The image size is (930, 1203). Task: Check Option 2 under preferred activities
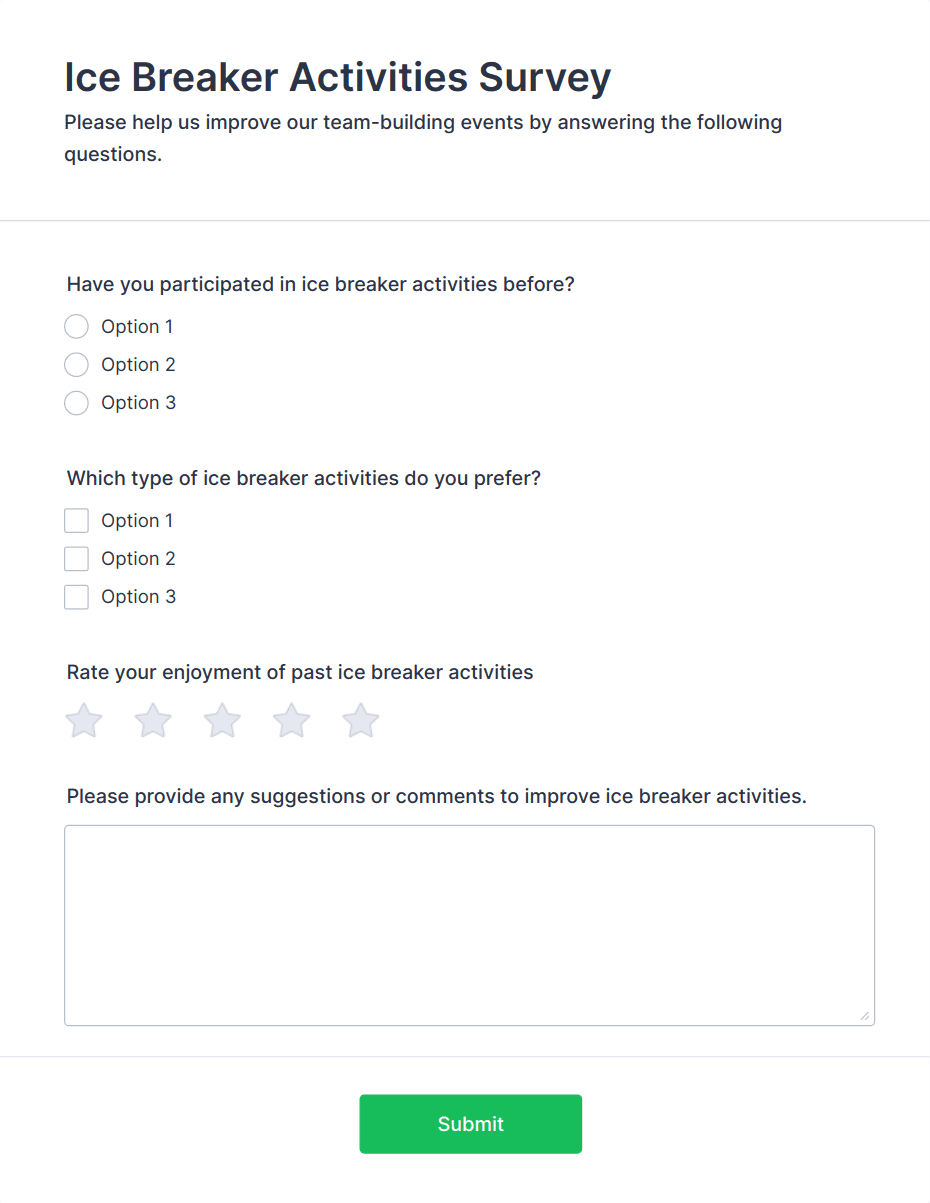point(76,558)
